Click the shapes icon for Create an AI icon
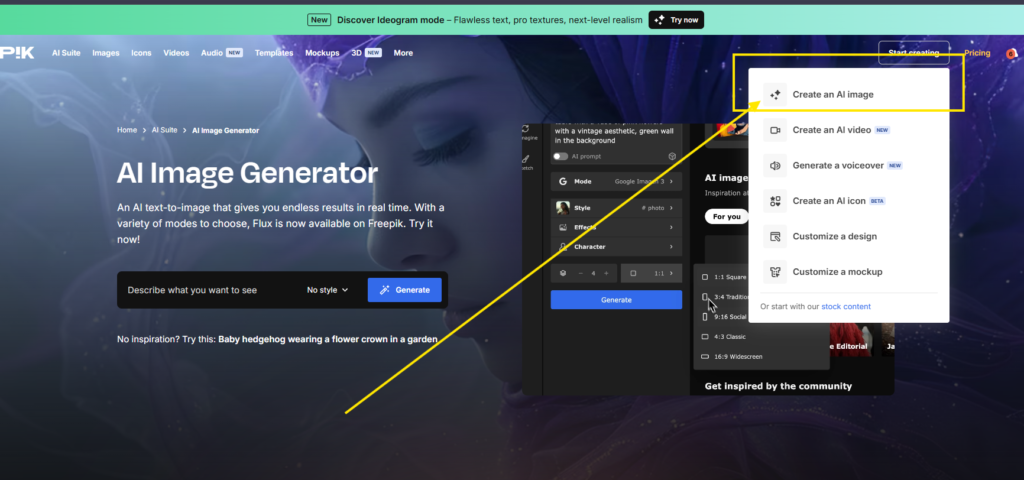 [775, 201]
